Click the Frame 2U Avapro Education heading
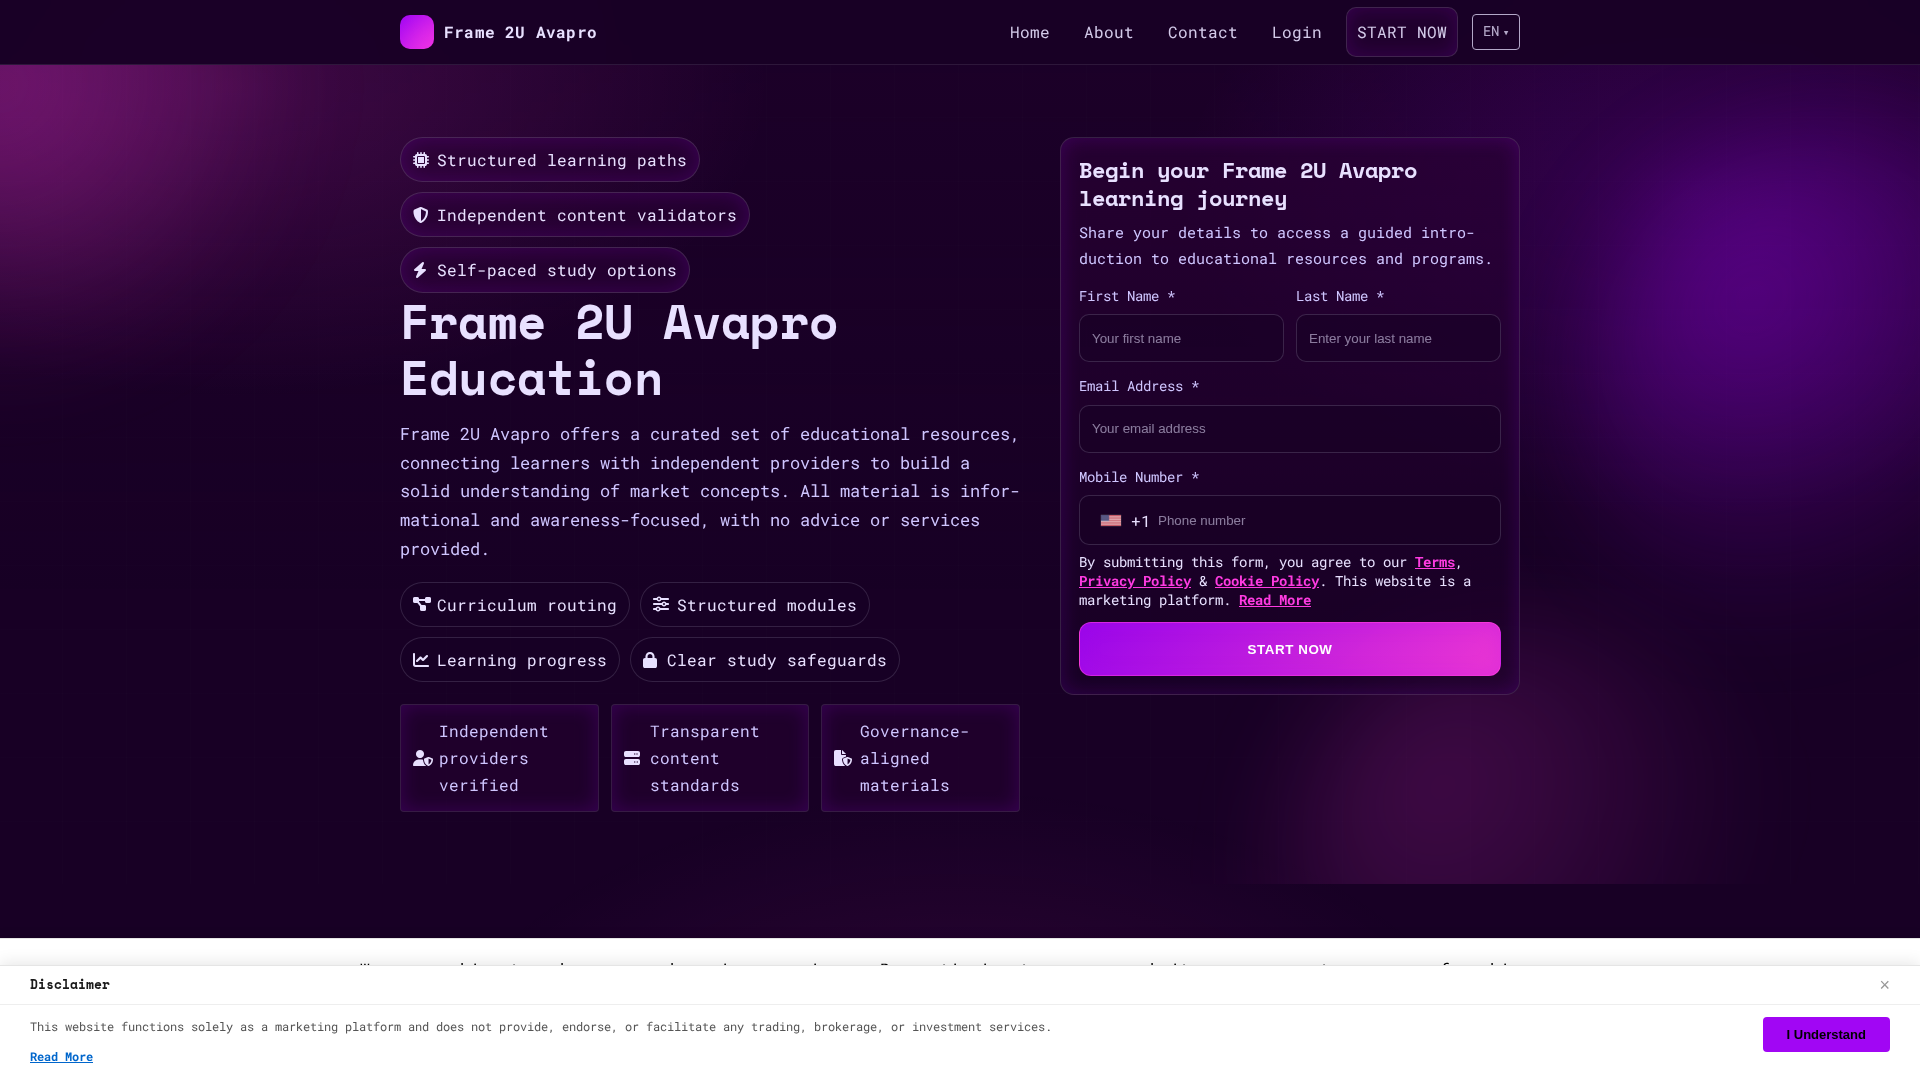 tap(619, 350)
